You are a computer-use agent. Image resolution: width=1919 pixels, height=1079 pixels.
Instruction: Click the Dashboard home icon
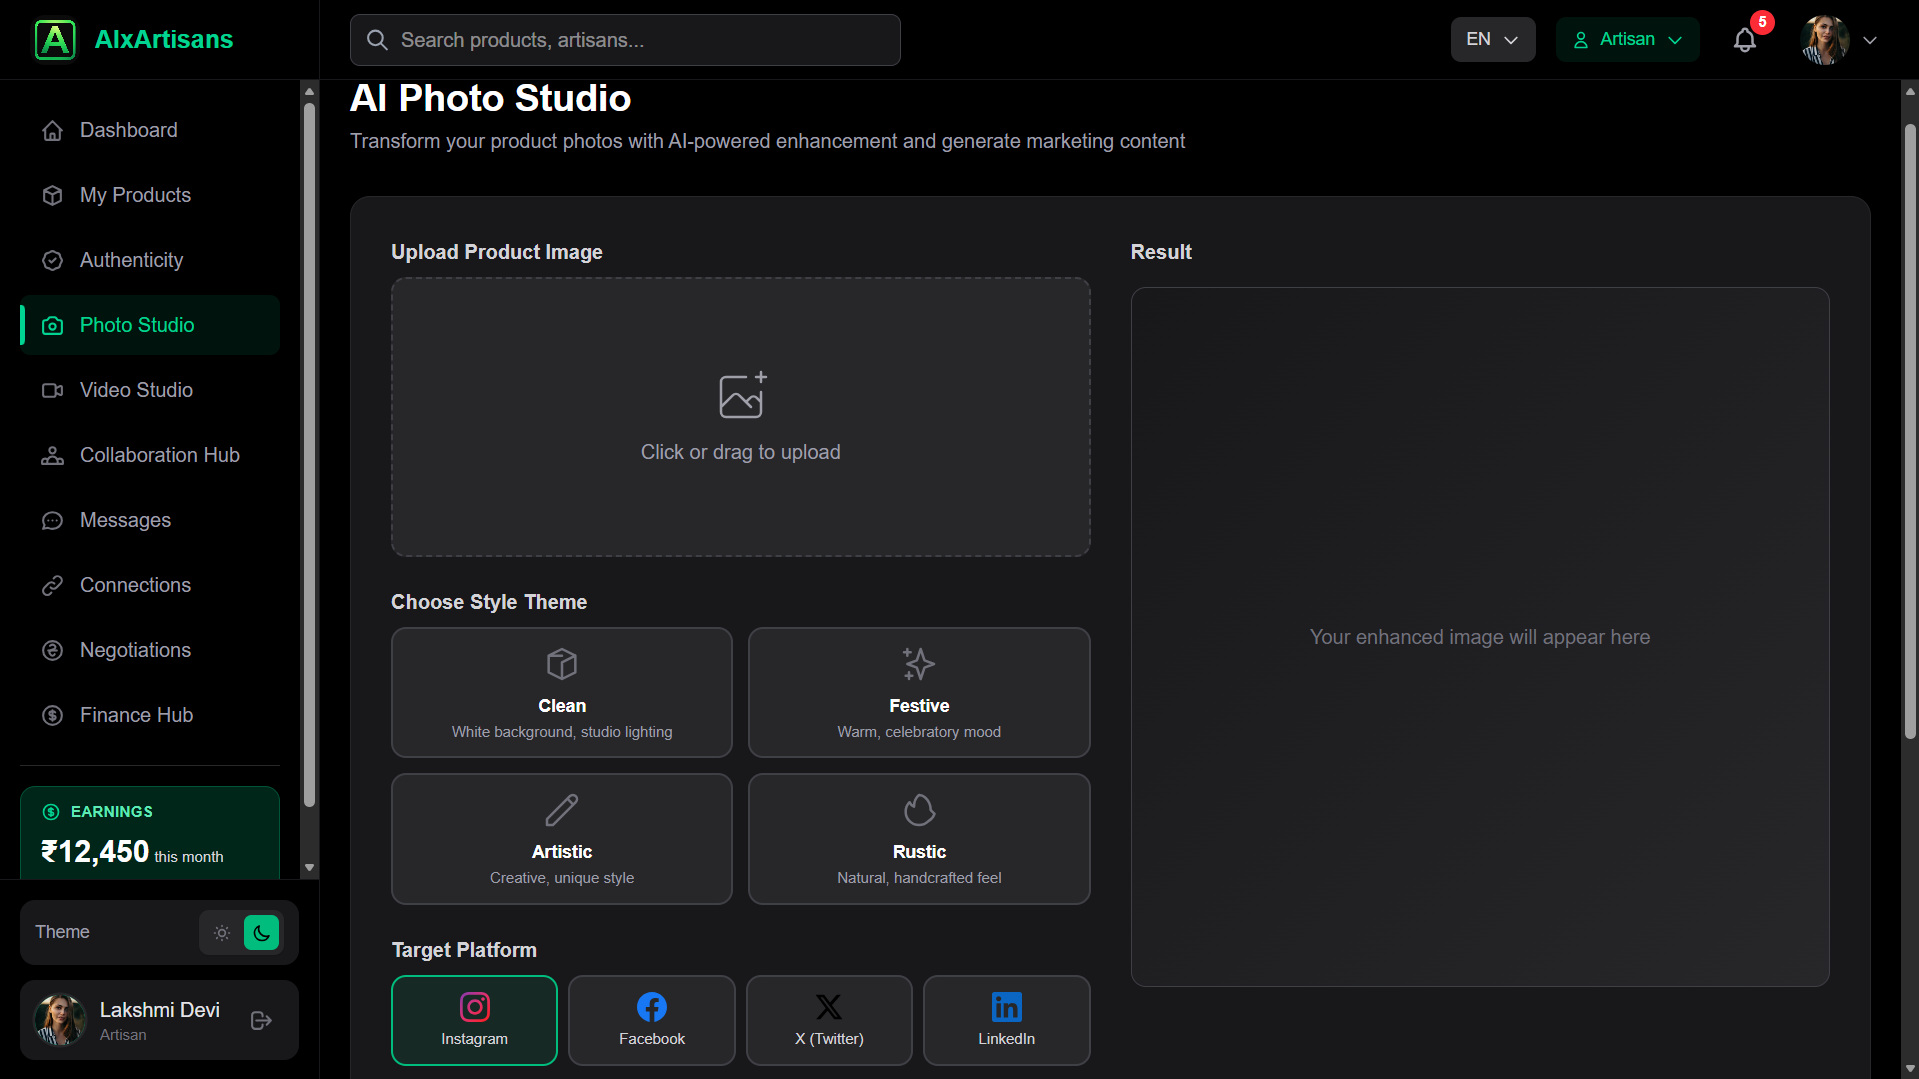pos(53,131)
